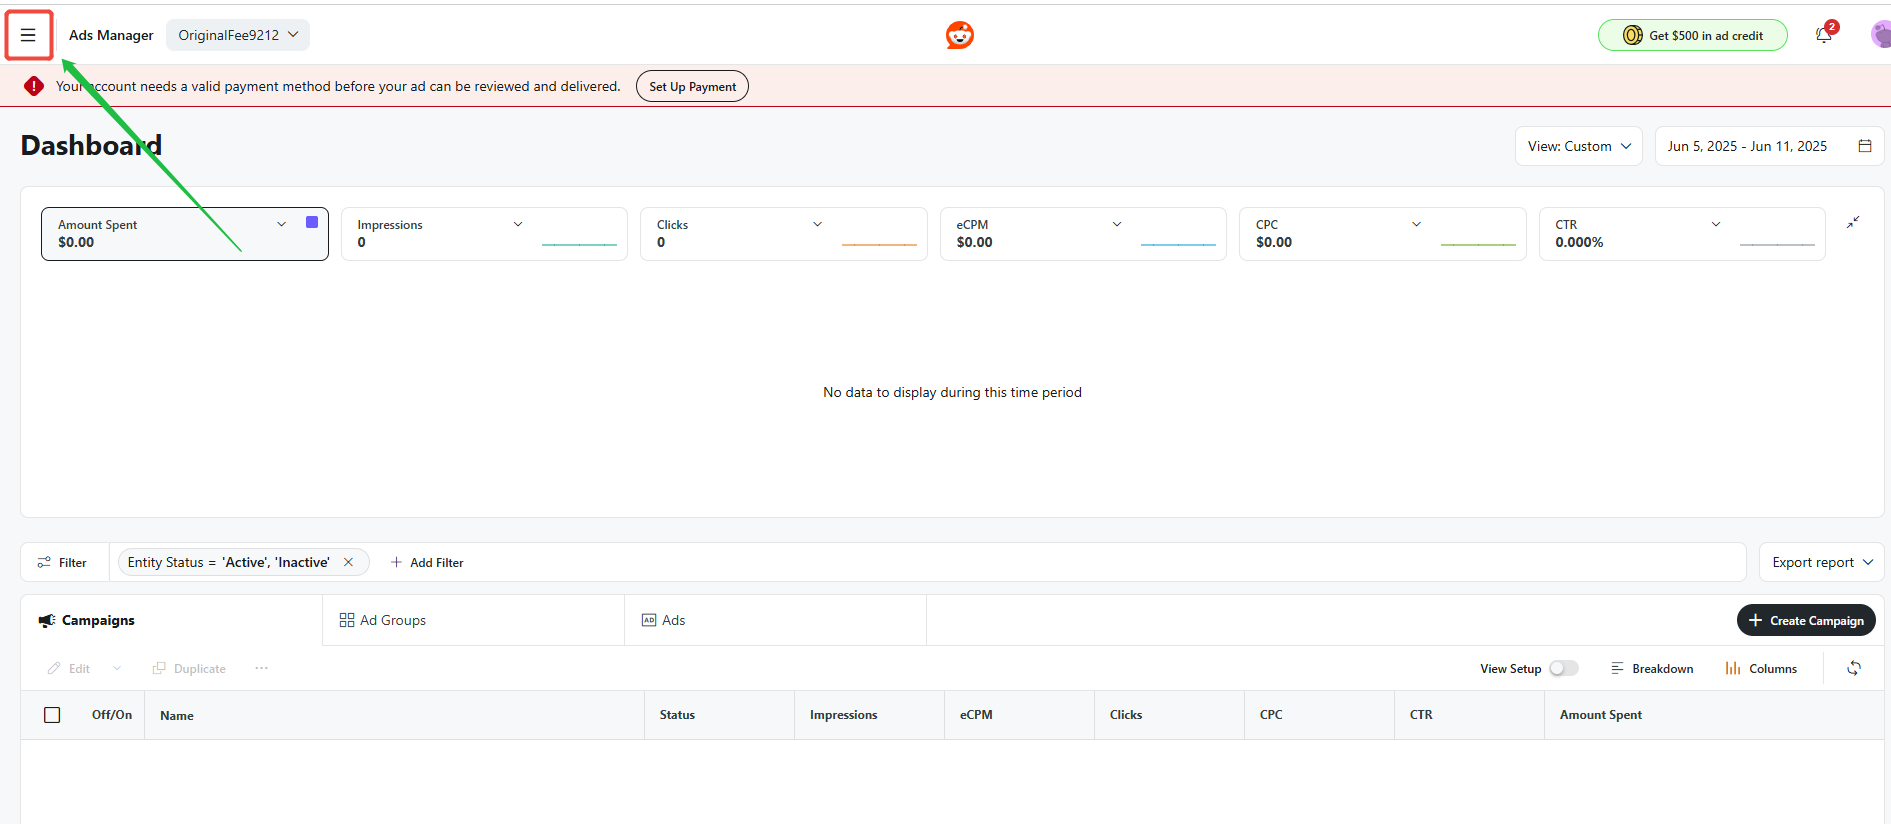This screenshot has width=1891, height=824.
Task: Click the Off/On column header
Action: (x=112, y=715)
